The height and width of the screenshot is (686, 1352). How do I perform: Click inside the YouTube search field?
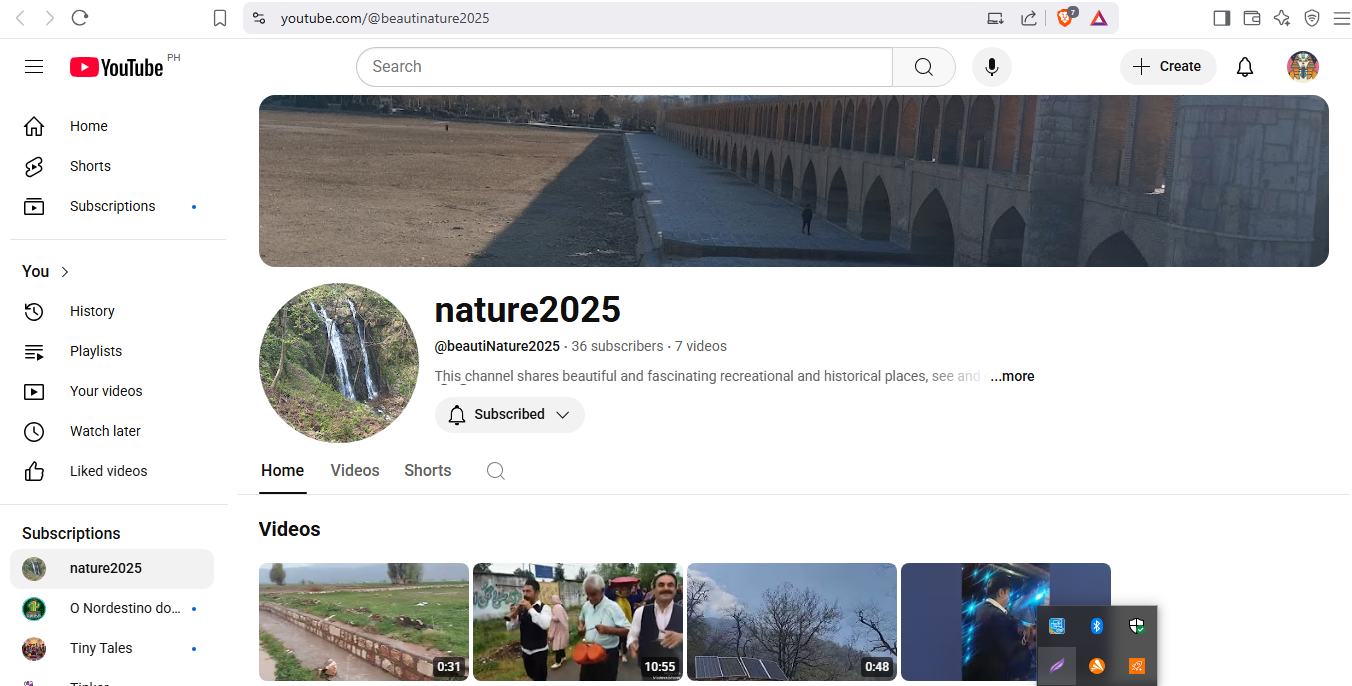624,67
